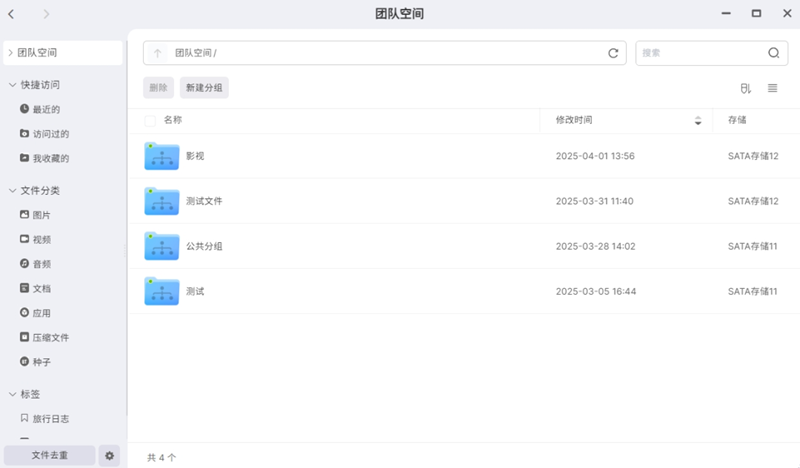Collapse the 标签 section
Screen dimensions: 800x468
(x=13, y=394)
